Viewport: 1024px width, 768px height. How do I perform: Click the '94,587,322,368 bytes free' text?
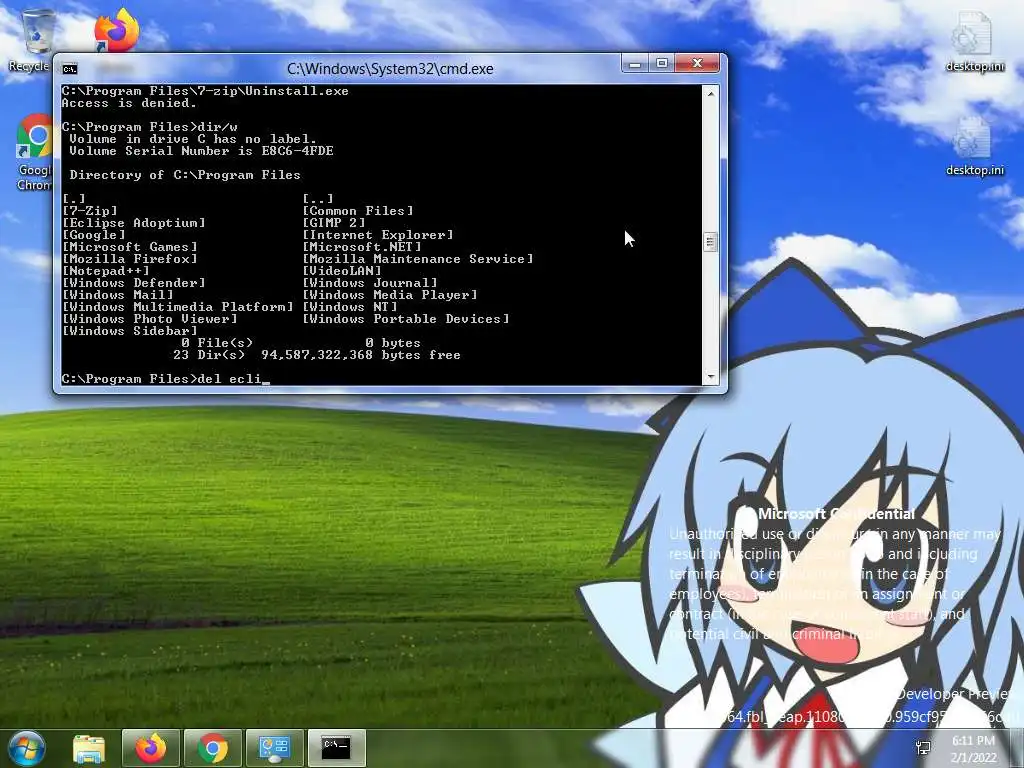(x=361, y=355)
